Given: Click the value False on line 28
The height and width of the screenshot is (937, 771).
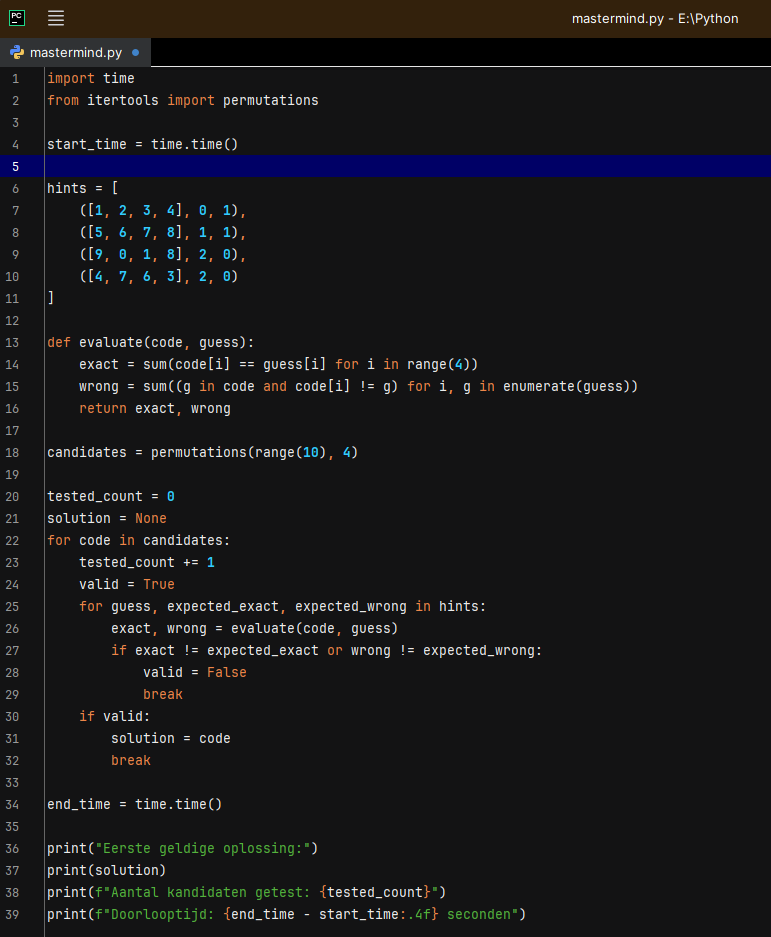Looking at the screenshot, I should point(226,672).
